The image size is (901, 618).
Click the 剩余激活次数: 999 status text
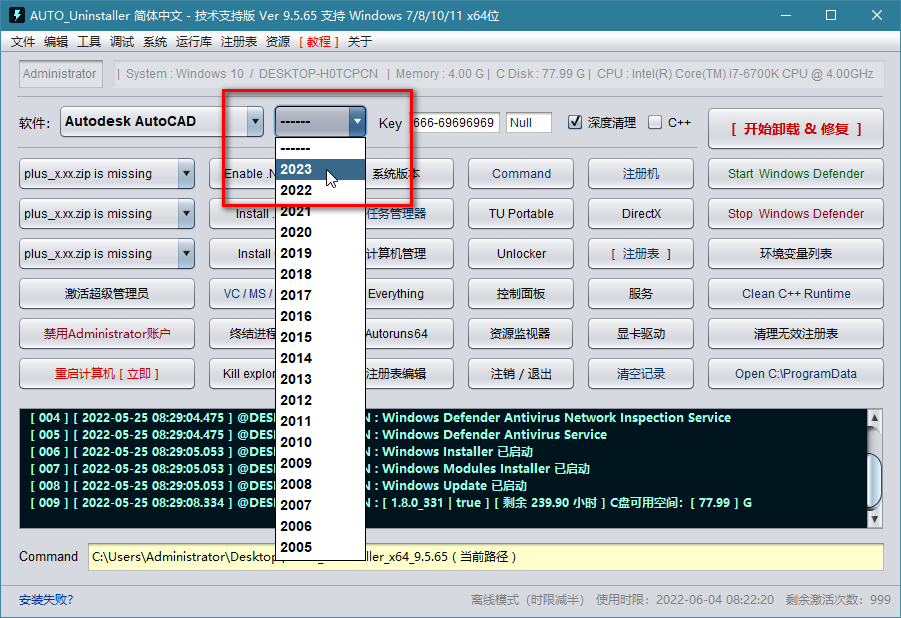[x=838, y=600]
